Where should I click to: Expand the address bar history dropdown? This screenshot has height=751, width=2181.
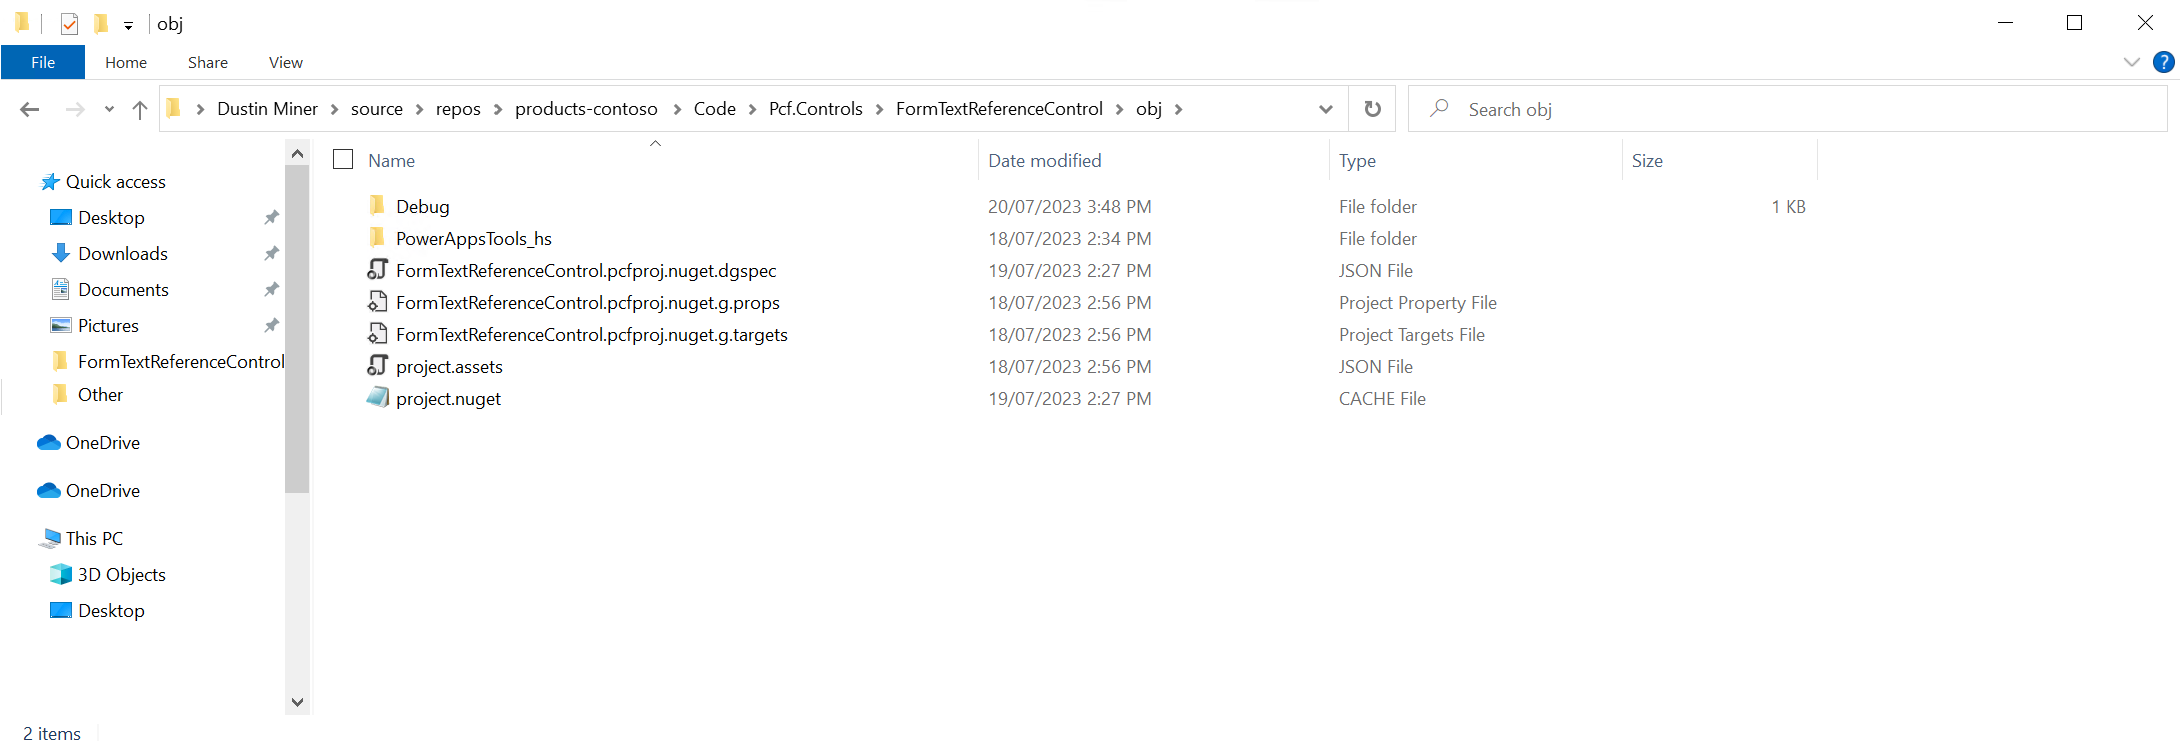[x=1325, y=109]
